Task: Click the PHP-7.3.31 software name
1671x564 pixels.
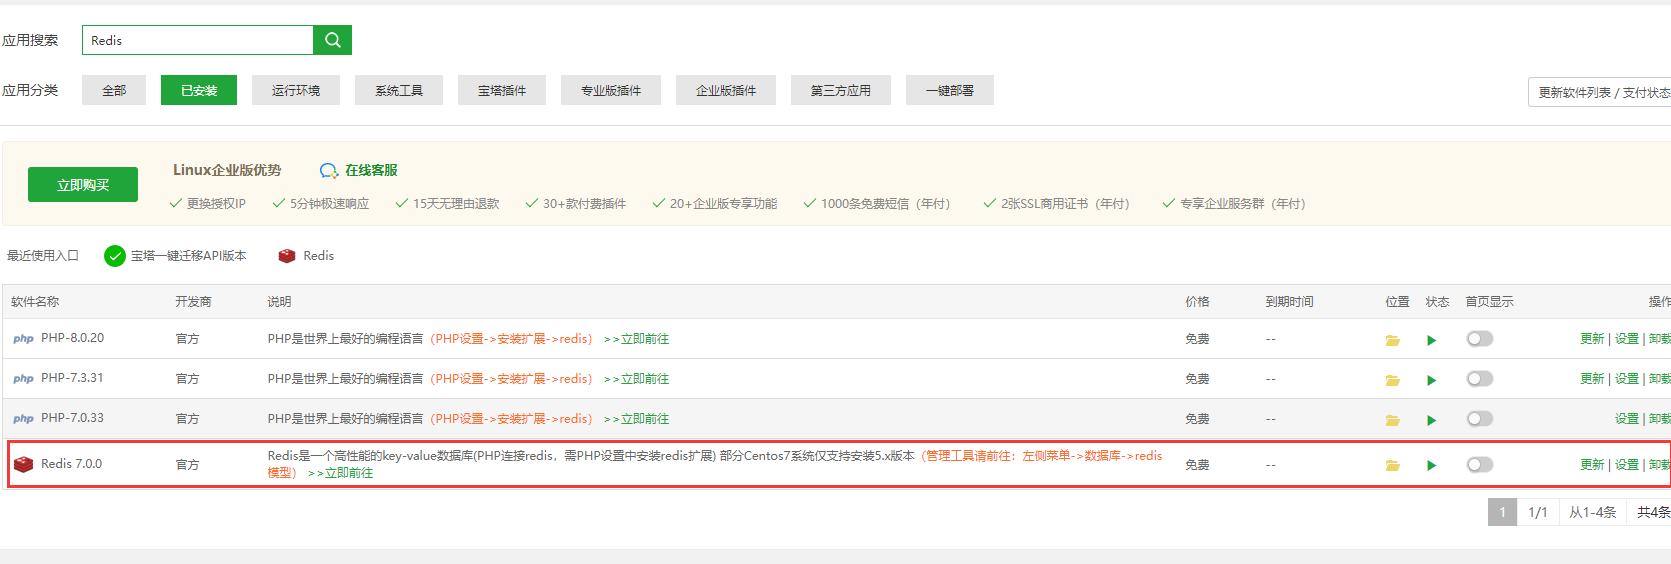Action: click(x=72, y=378)
